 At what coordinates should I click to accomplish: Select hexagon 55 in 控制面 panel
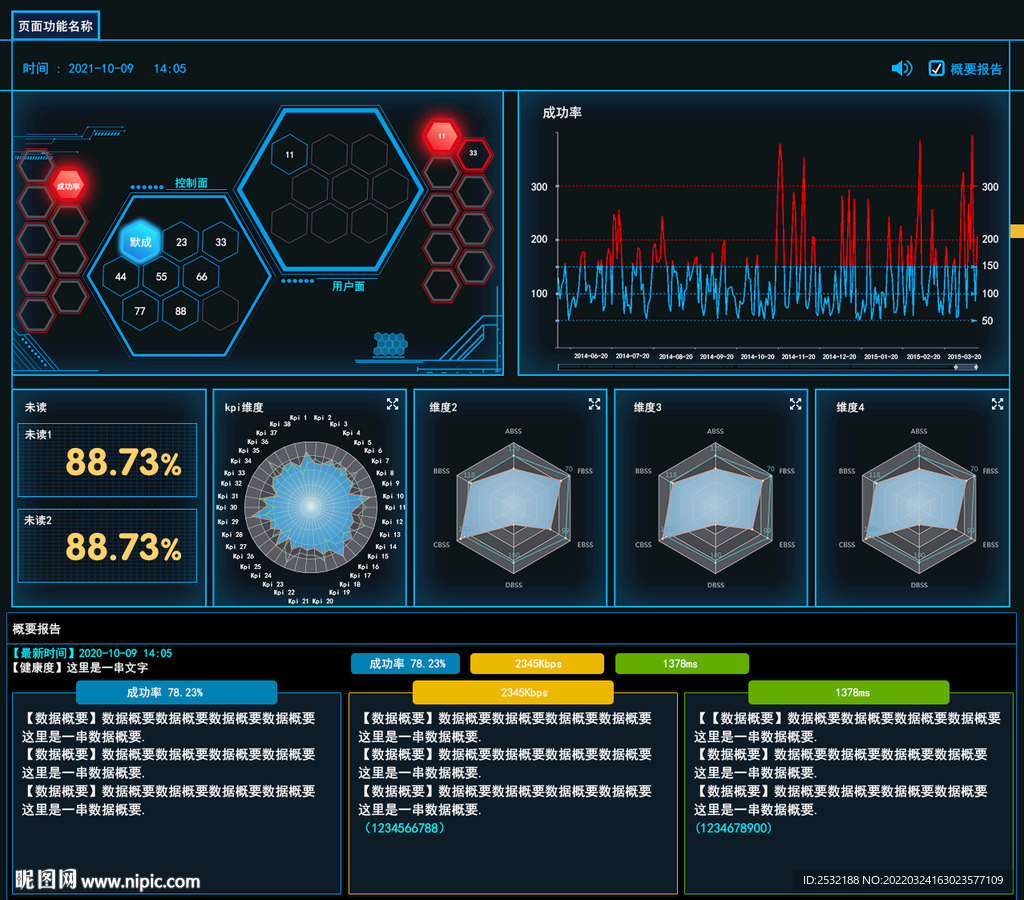point(161,276)
